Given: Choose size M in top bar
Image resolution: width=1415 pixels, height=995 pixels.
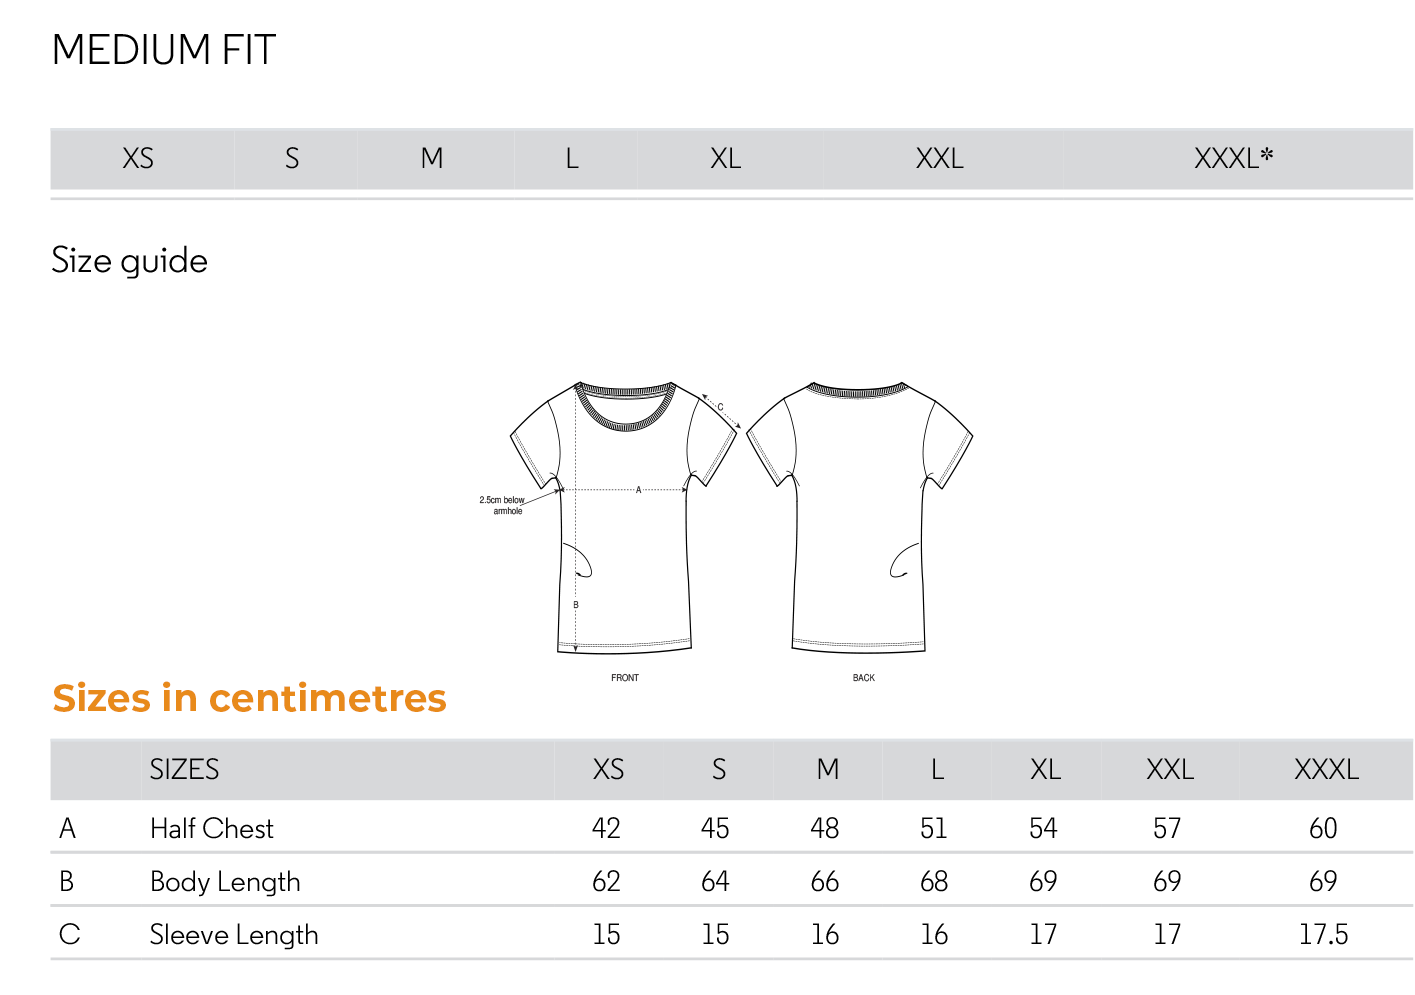Looking at the screenshot, I should point(432,159).
